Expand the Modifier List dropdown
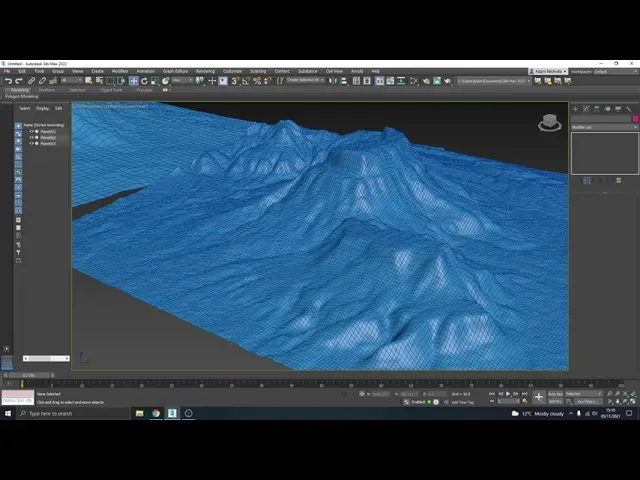This screenshot has width=640, height=480. (x=604, y=127)
